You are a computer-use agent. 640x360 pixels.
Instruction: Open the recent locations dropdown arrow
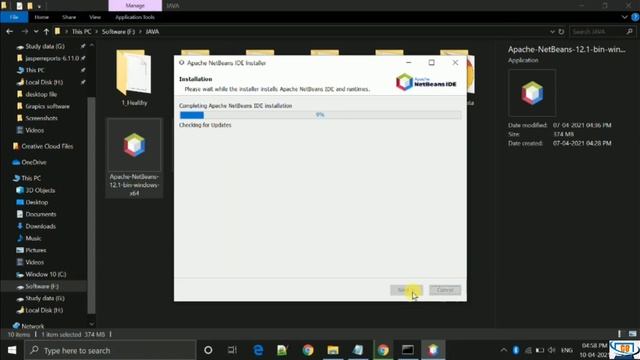point(36,31)
